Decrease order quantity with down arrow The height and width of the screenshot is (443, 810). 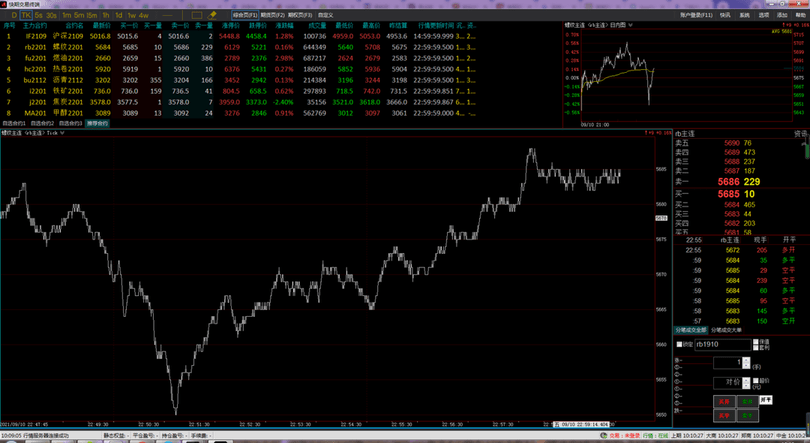(x=746, y=366)
